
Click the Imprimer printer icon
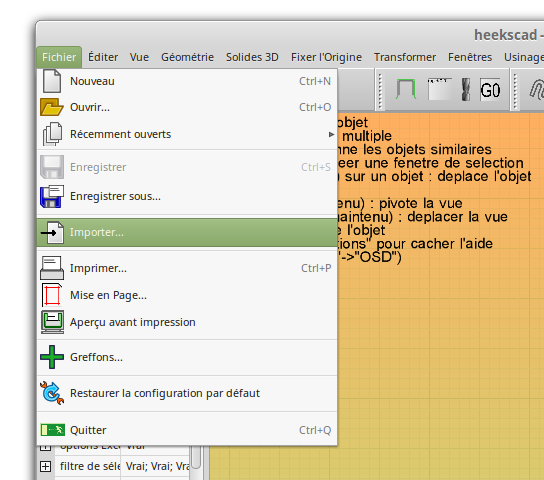(52, 268)
